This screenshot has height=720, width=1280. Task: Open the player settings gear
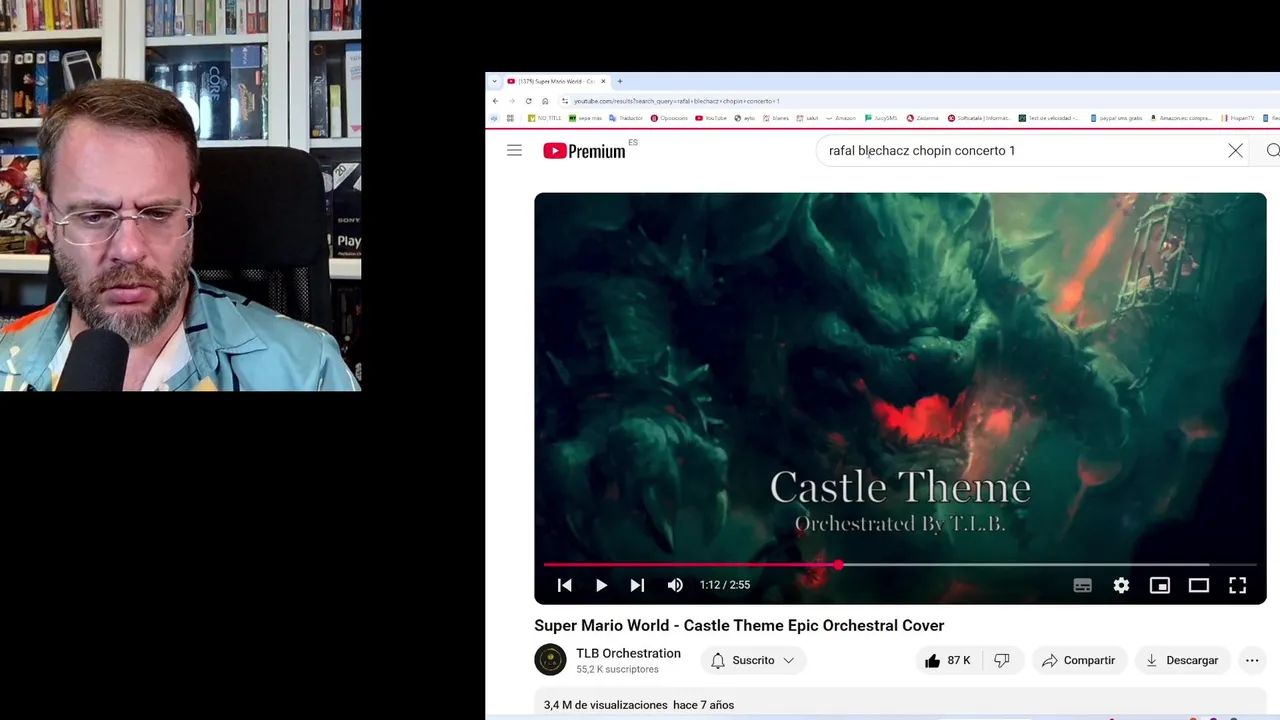click(1121, 585)
